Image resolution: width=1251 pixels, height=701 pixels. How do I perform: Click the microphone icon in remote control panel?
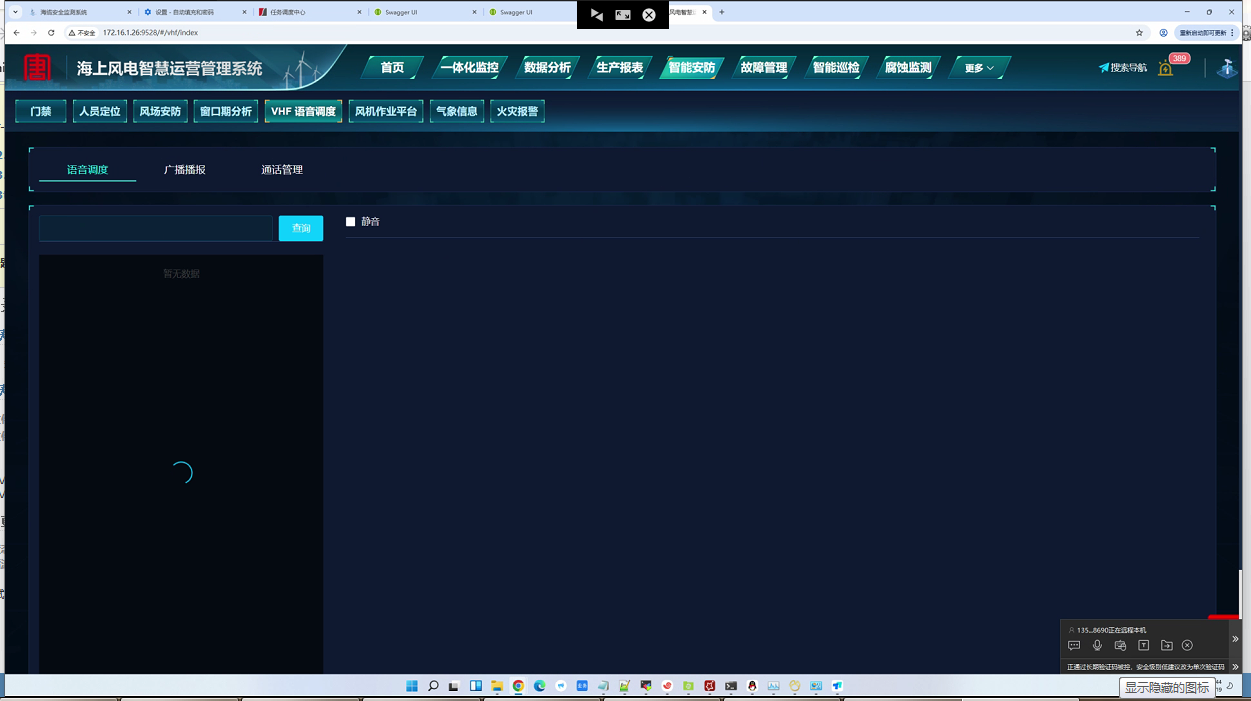tap(1097, 646)
